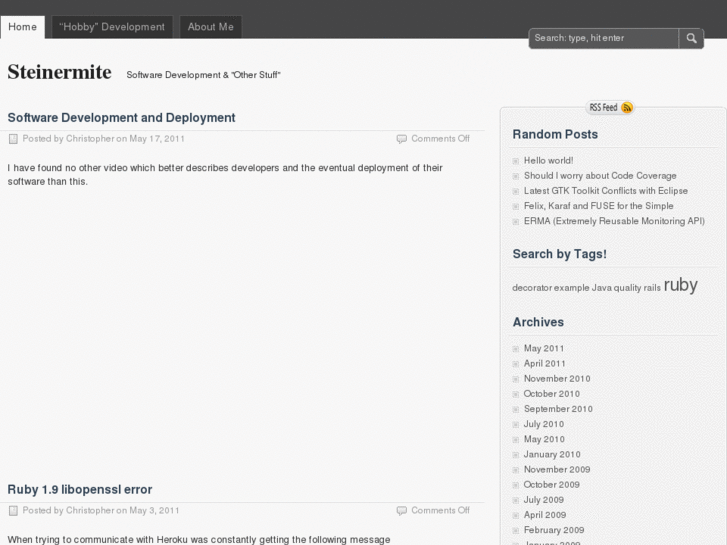Open the Ruby 1.9 libopenssl error post
Viewport: 727px width, 545px height.
tap(80, 490)
